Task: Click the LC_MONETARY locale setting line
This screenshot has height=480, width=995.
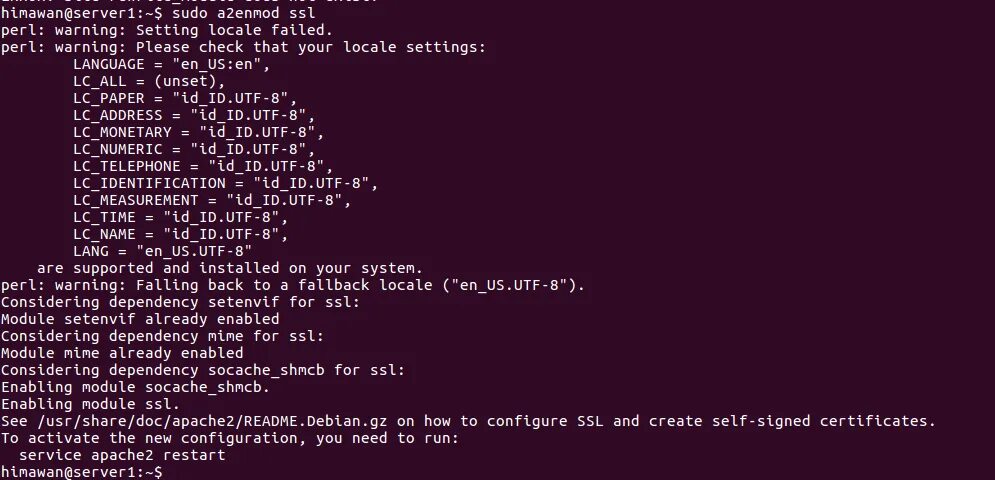Action: (199, 132)
